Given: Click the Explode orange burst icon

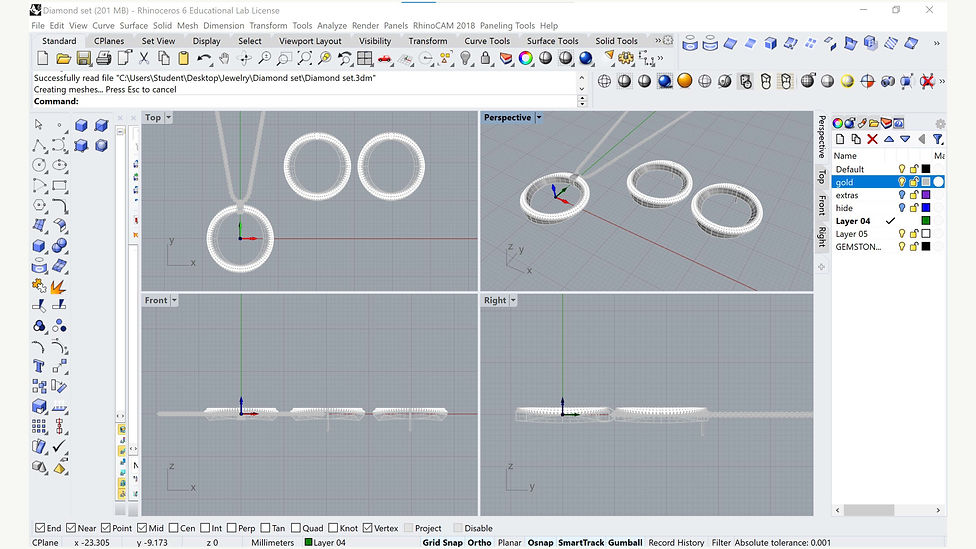Looking at the screenshot, I should [x=59, y=286].
